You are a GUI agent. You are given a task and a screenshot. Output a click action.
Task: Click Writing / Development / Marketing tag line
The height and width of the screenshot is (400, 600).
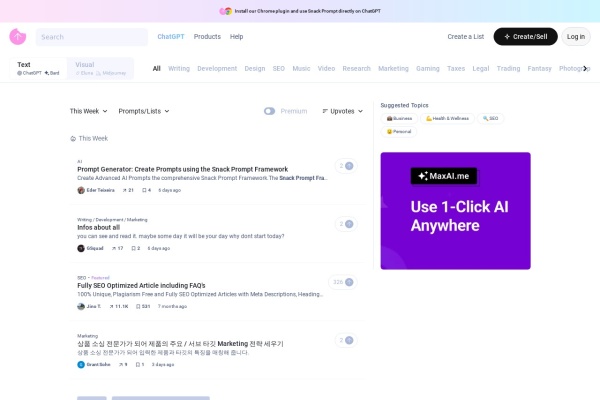(x=112, y=220)
